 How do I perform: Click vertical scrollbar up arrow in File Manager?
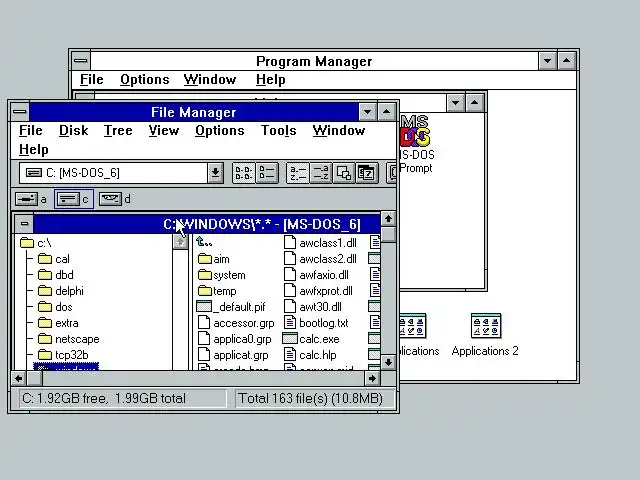[x=388, y=219]
